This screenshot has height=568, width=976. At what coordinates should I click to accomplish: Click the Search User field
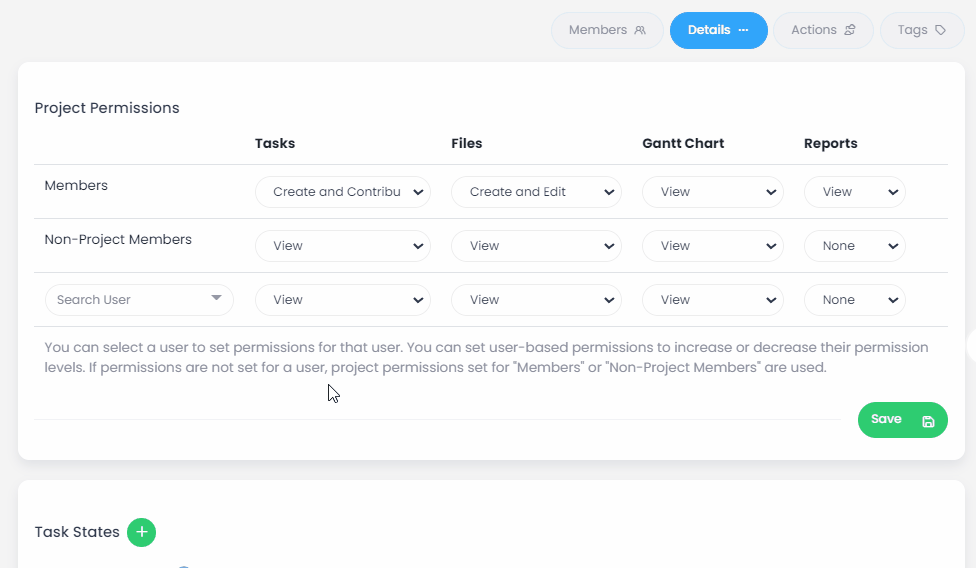tap(125, 300)
